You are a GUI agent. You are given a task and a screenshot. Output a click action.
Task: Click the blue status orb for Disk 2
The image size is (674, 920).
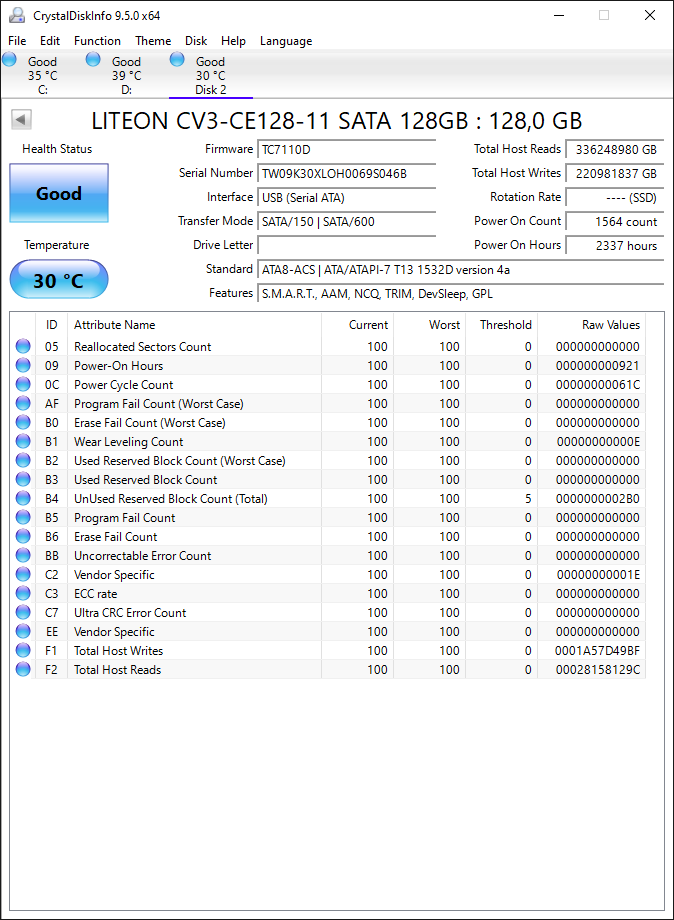(177, 59)
